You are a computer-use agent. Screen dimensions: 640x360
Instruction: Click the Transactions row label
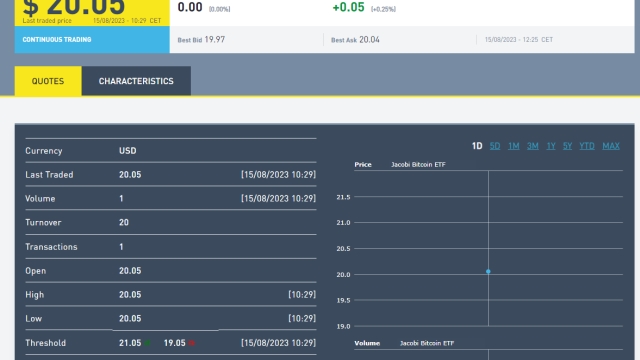[51, 247]
